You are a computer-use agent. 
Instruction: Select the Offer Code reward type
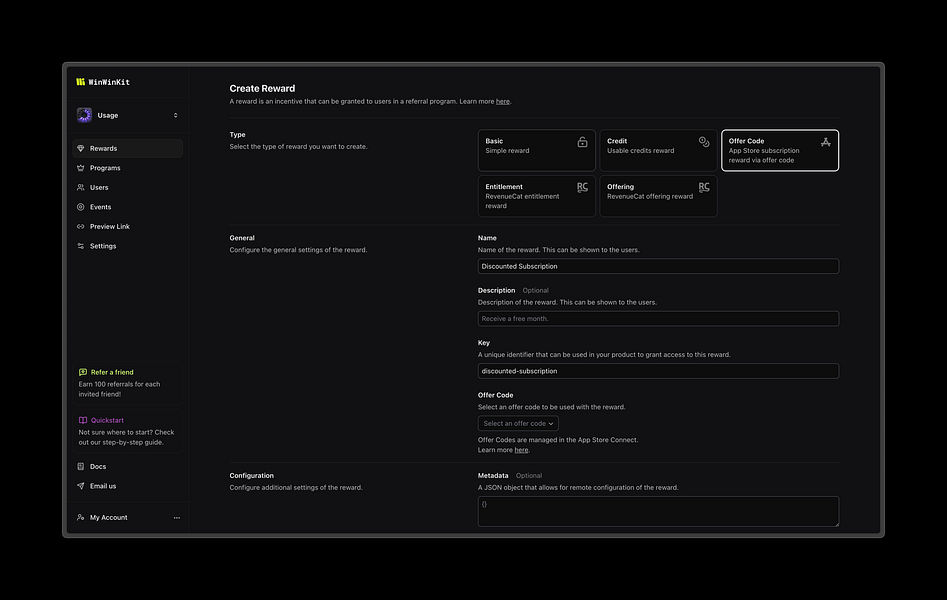[780, 150]
